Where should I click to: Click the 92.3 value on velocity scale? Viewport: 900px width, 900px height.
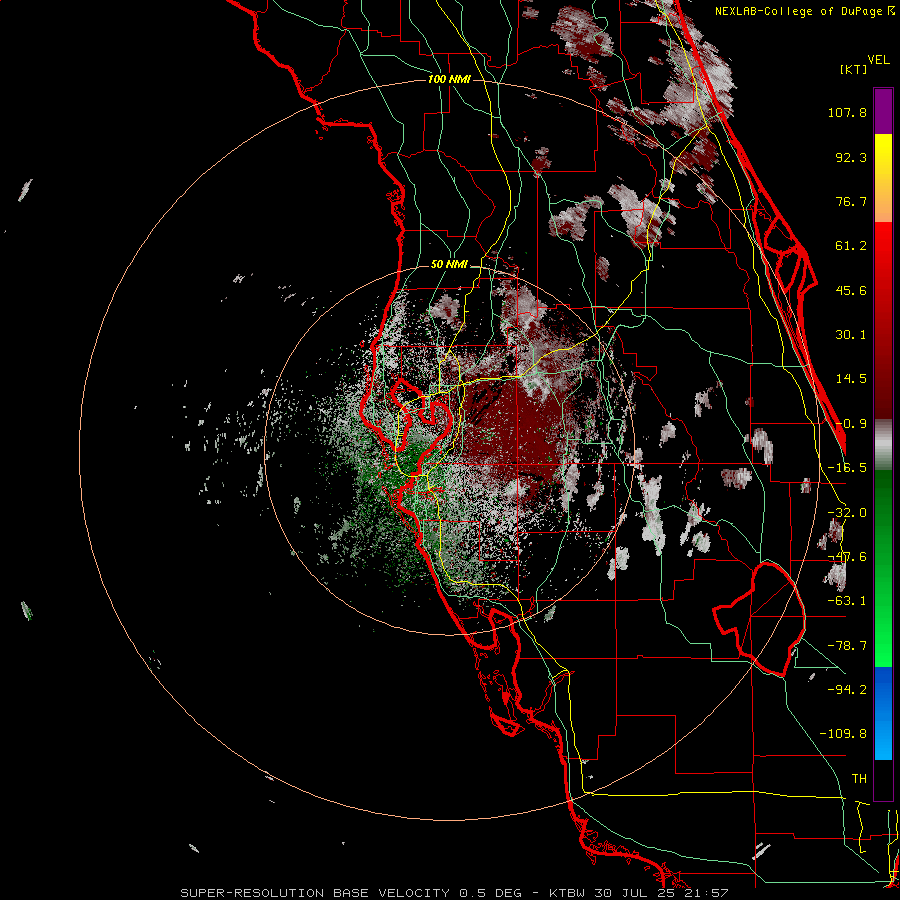point(851,157)
